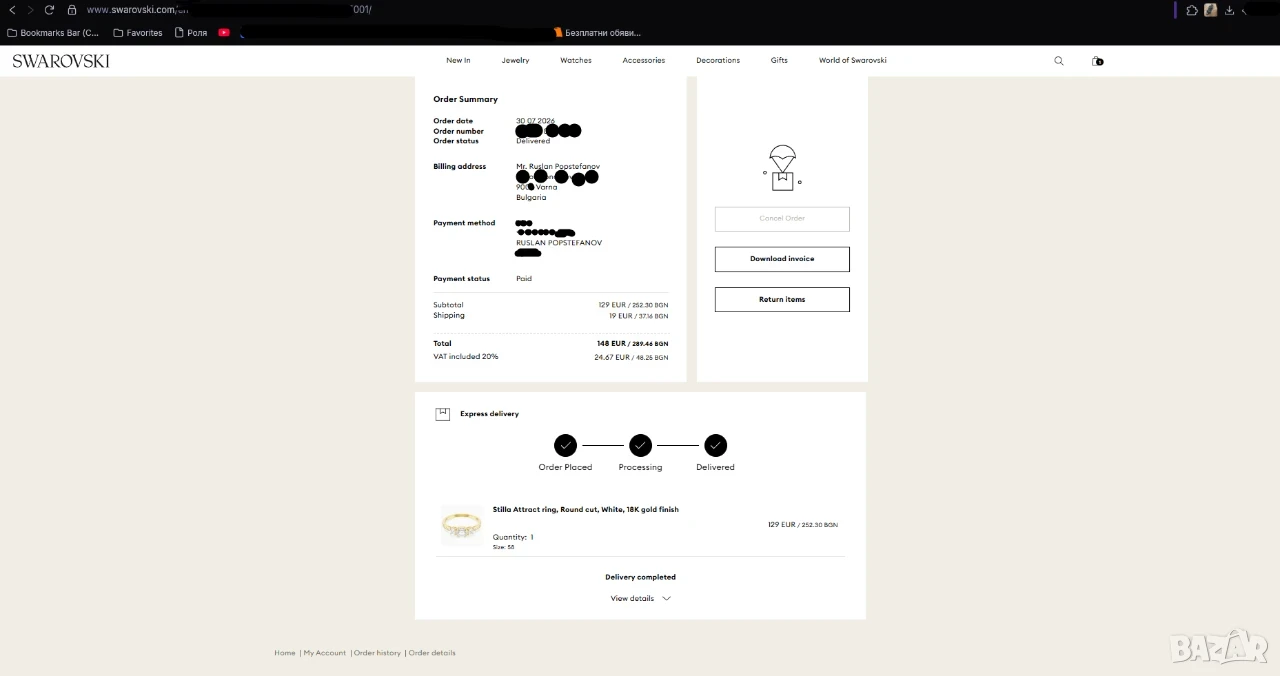Click Order details breadcrumb
The image size is (1280, 676).
432,653
